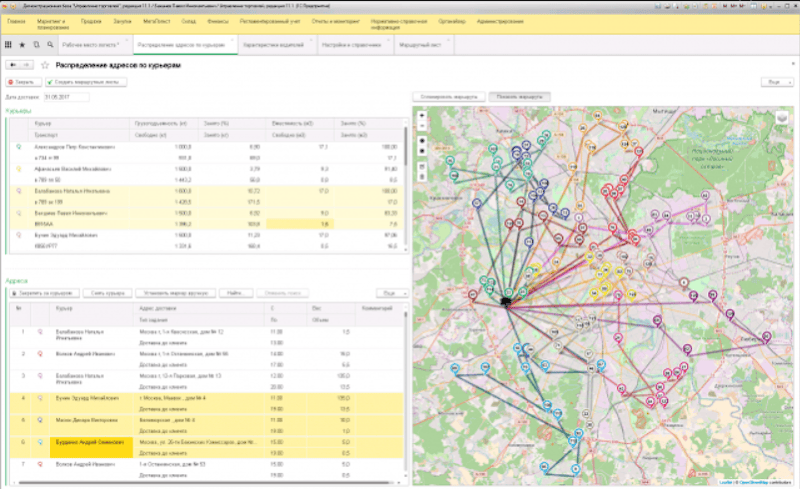Click the delivery date input field

[66, 97]
